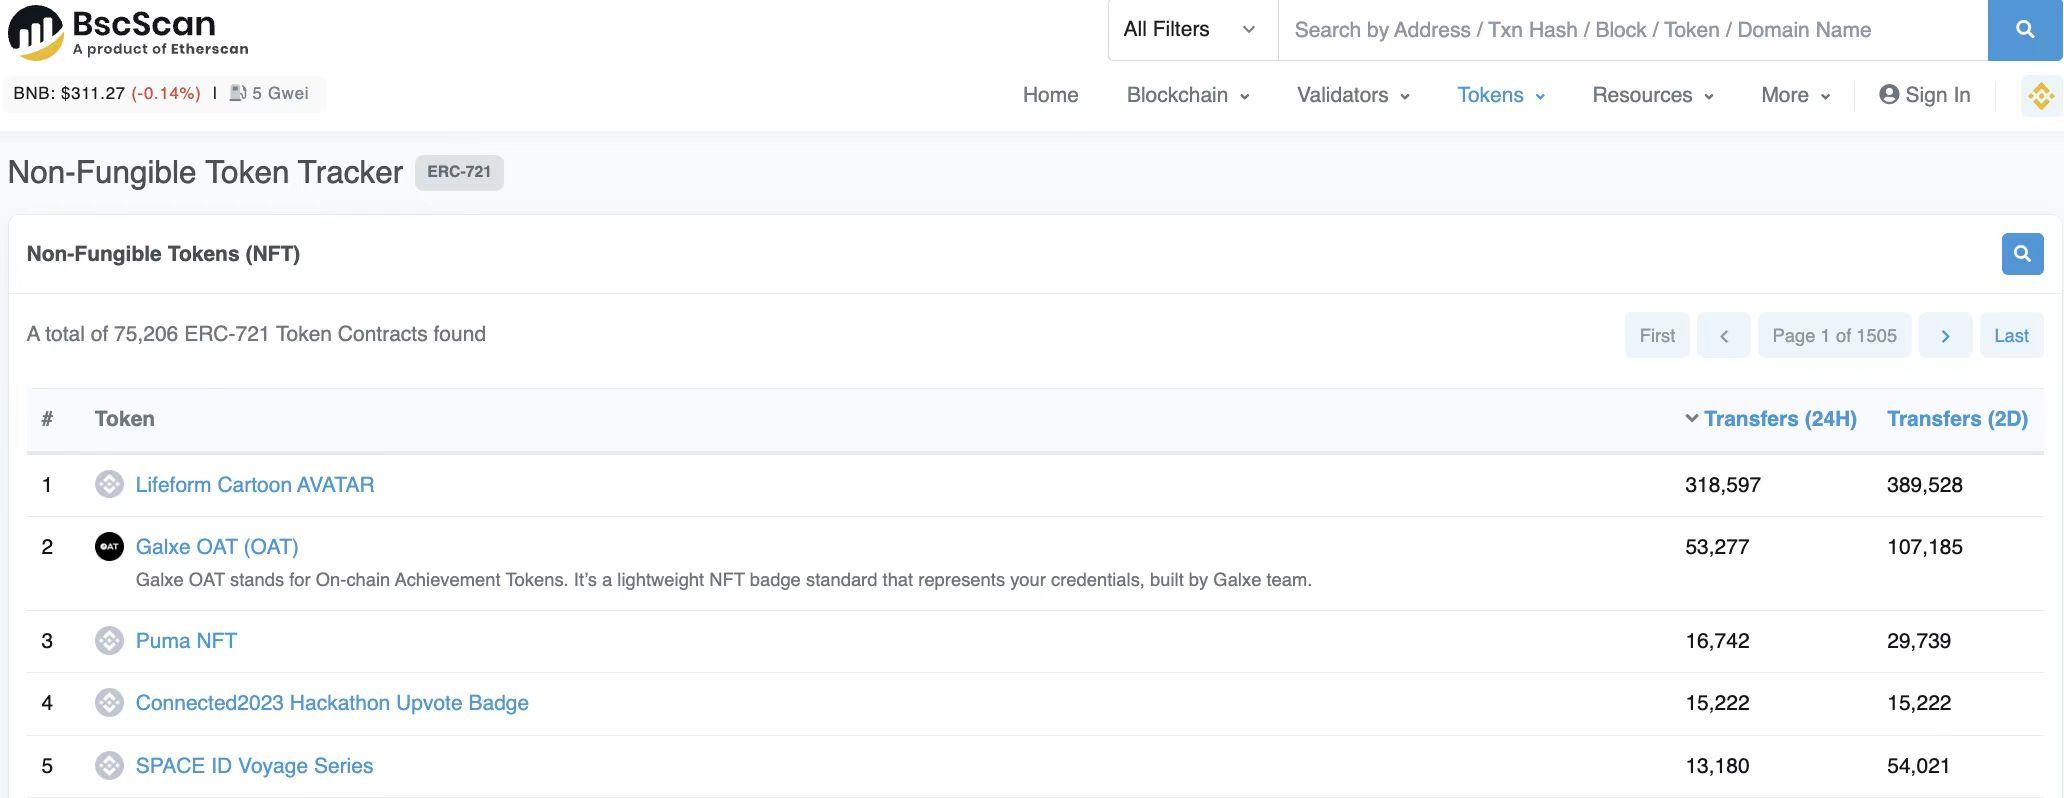Go to next page with right chevron

1945,336
